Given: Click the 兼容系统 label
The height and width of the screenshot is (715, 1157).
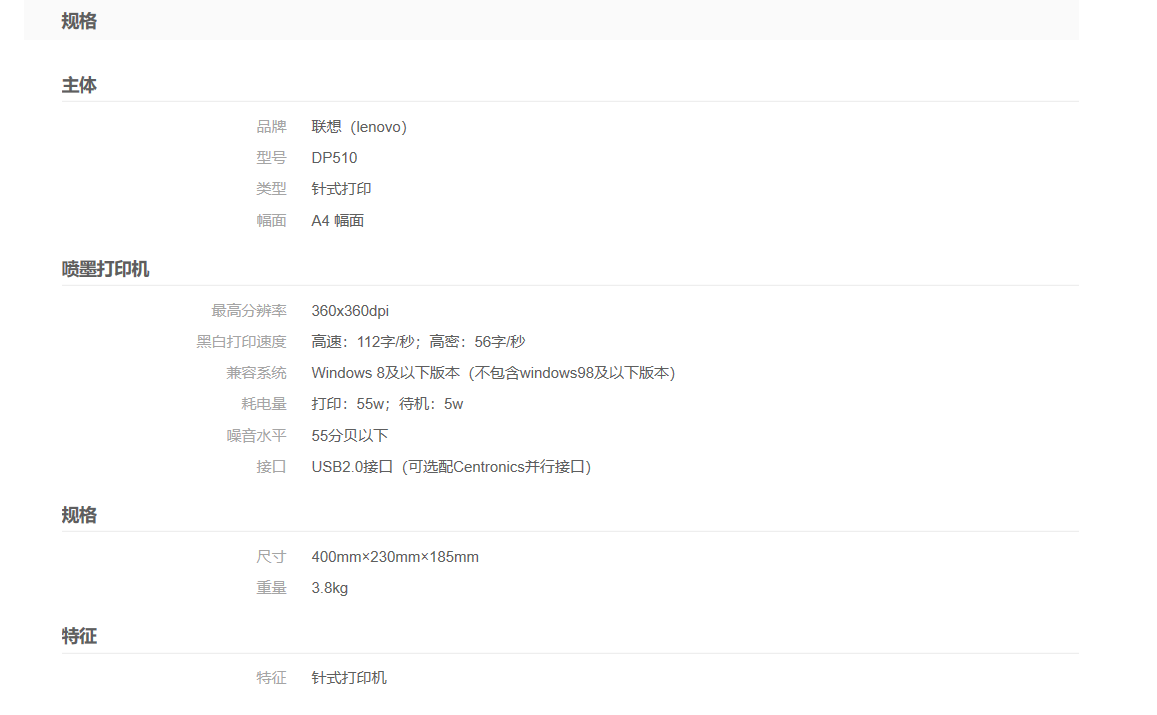Looking at the screenshot, I should [256, 373].
